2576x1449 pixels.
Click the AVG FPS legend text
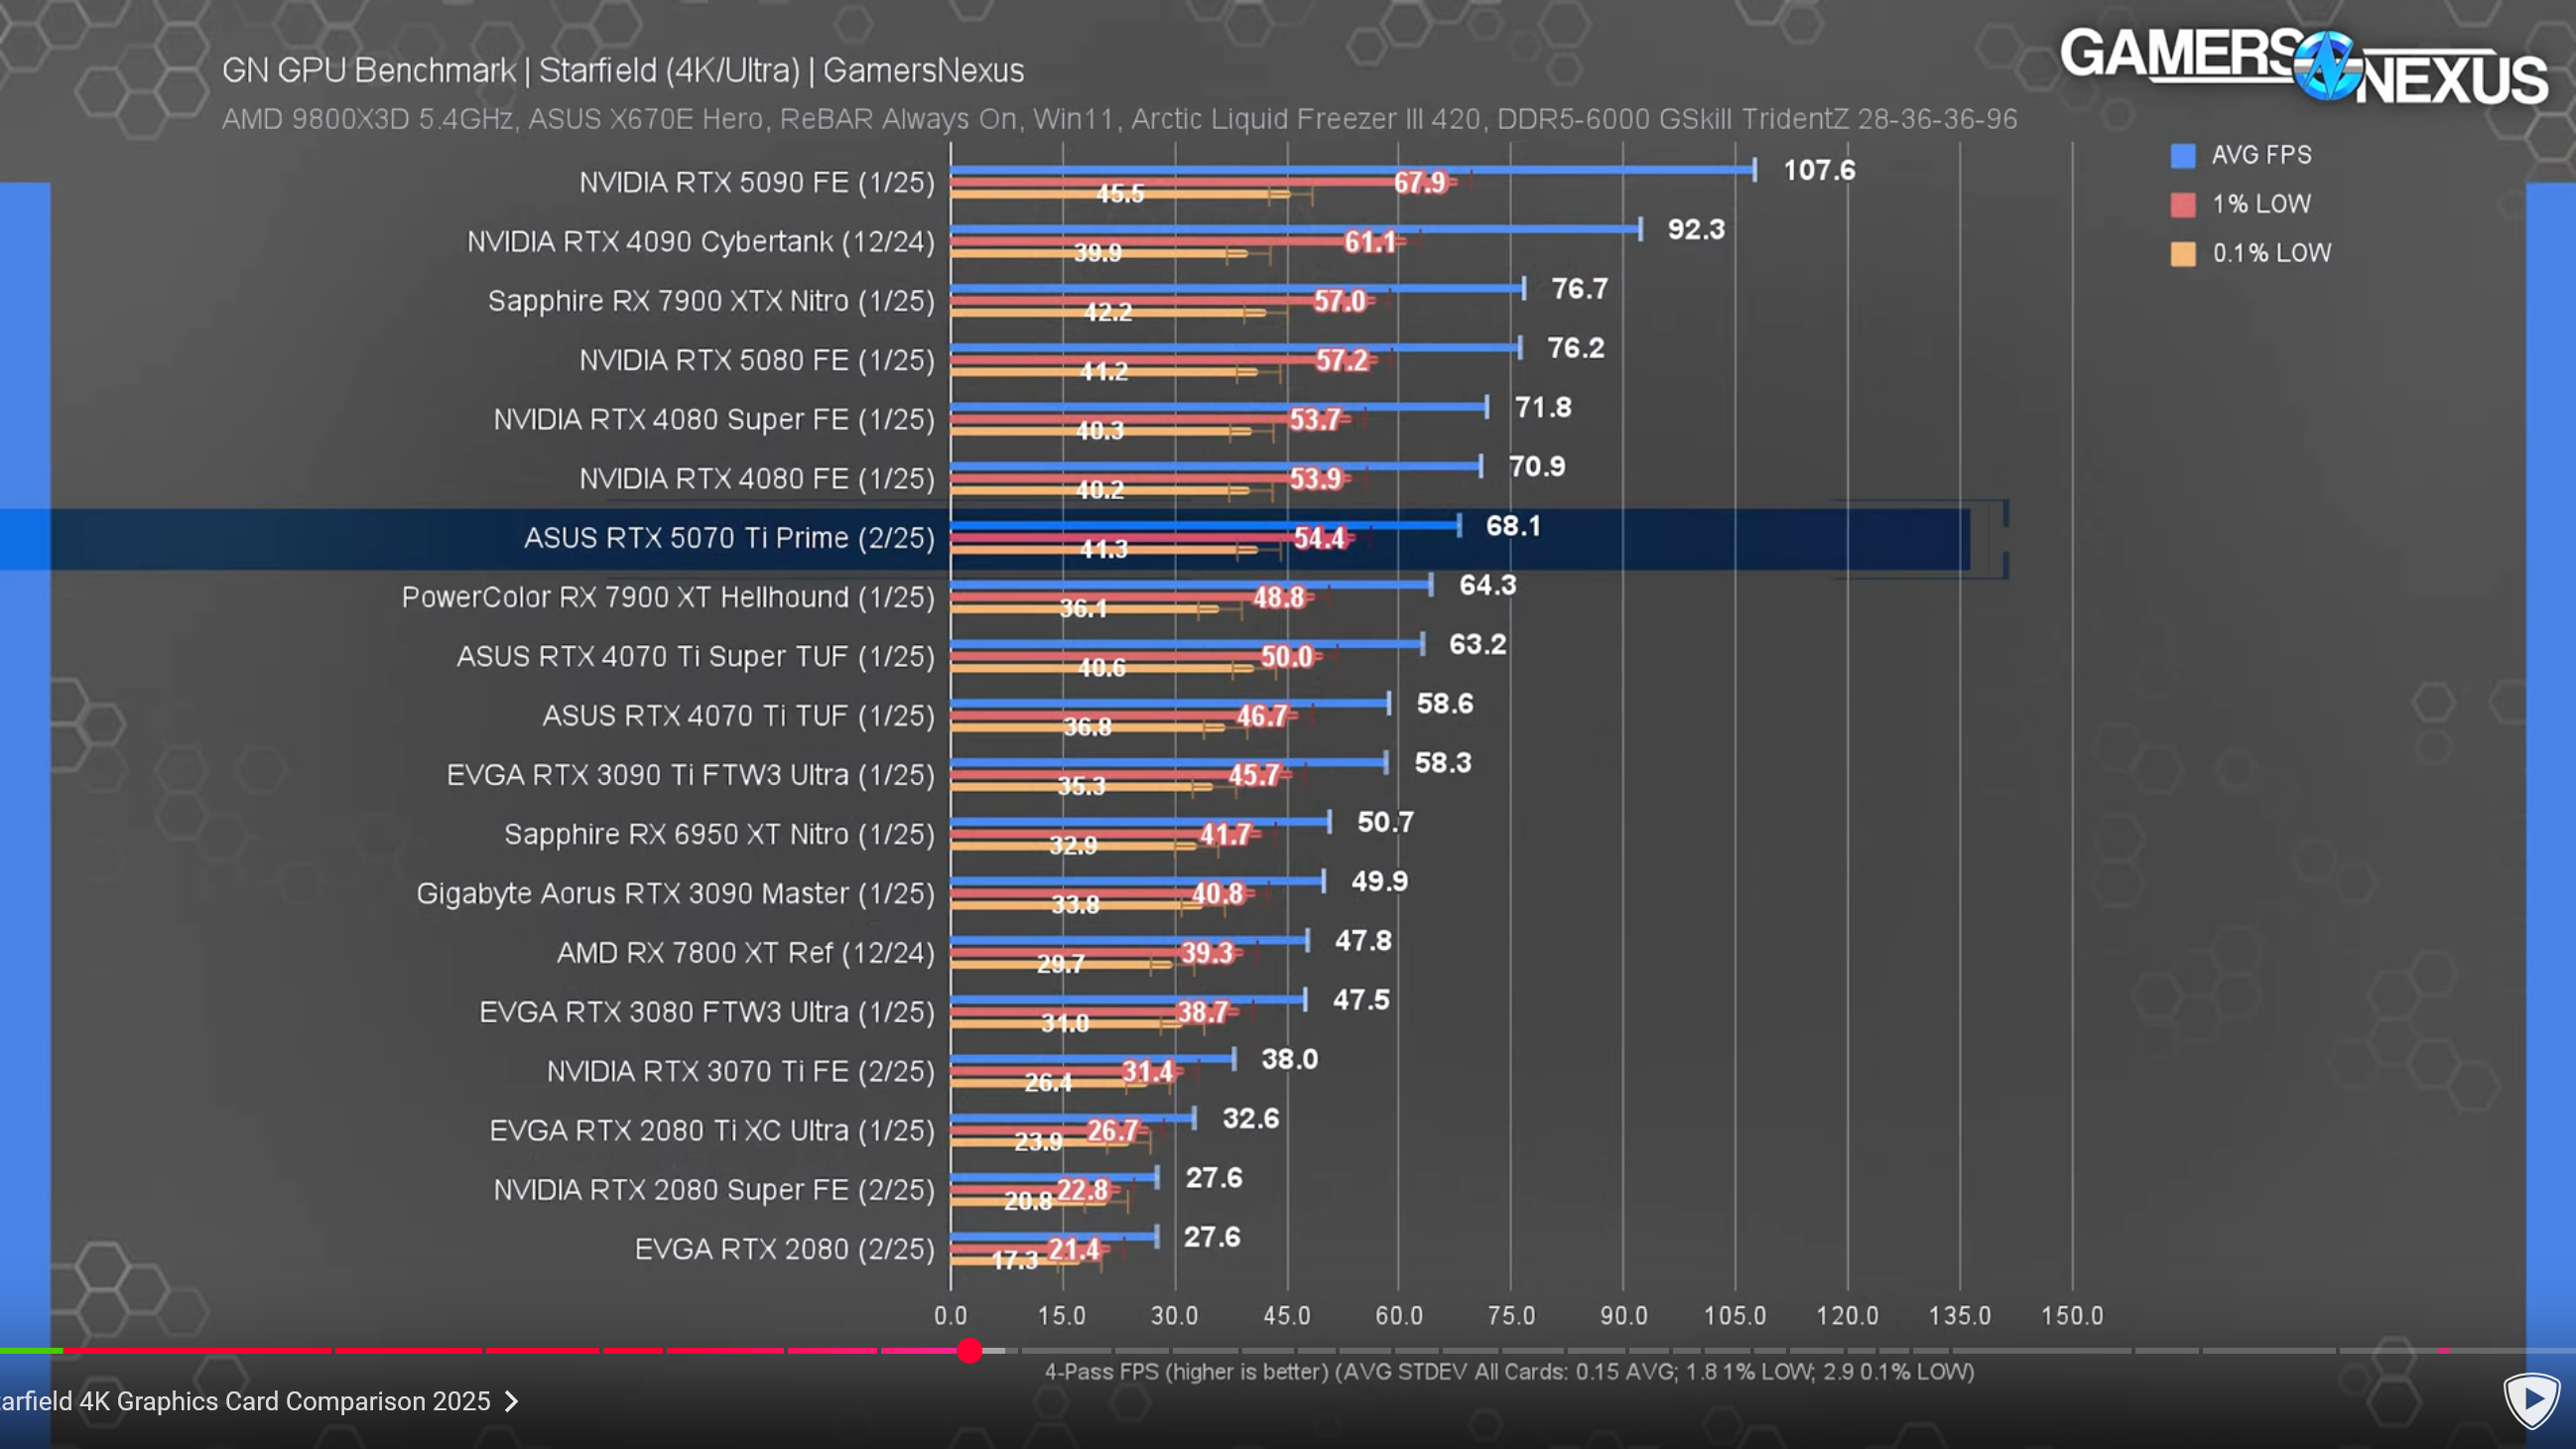(x=2261, y=156)
